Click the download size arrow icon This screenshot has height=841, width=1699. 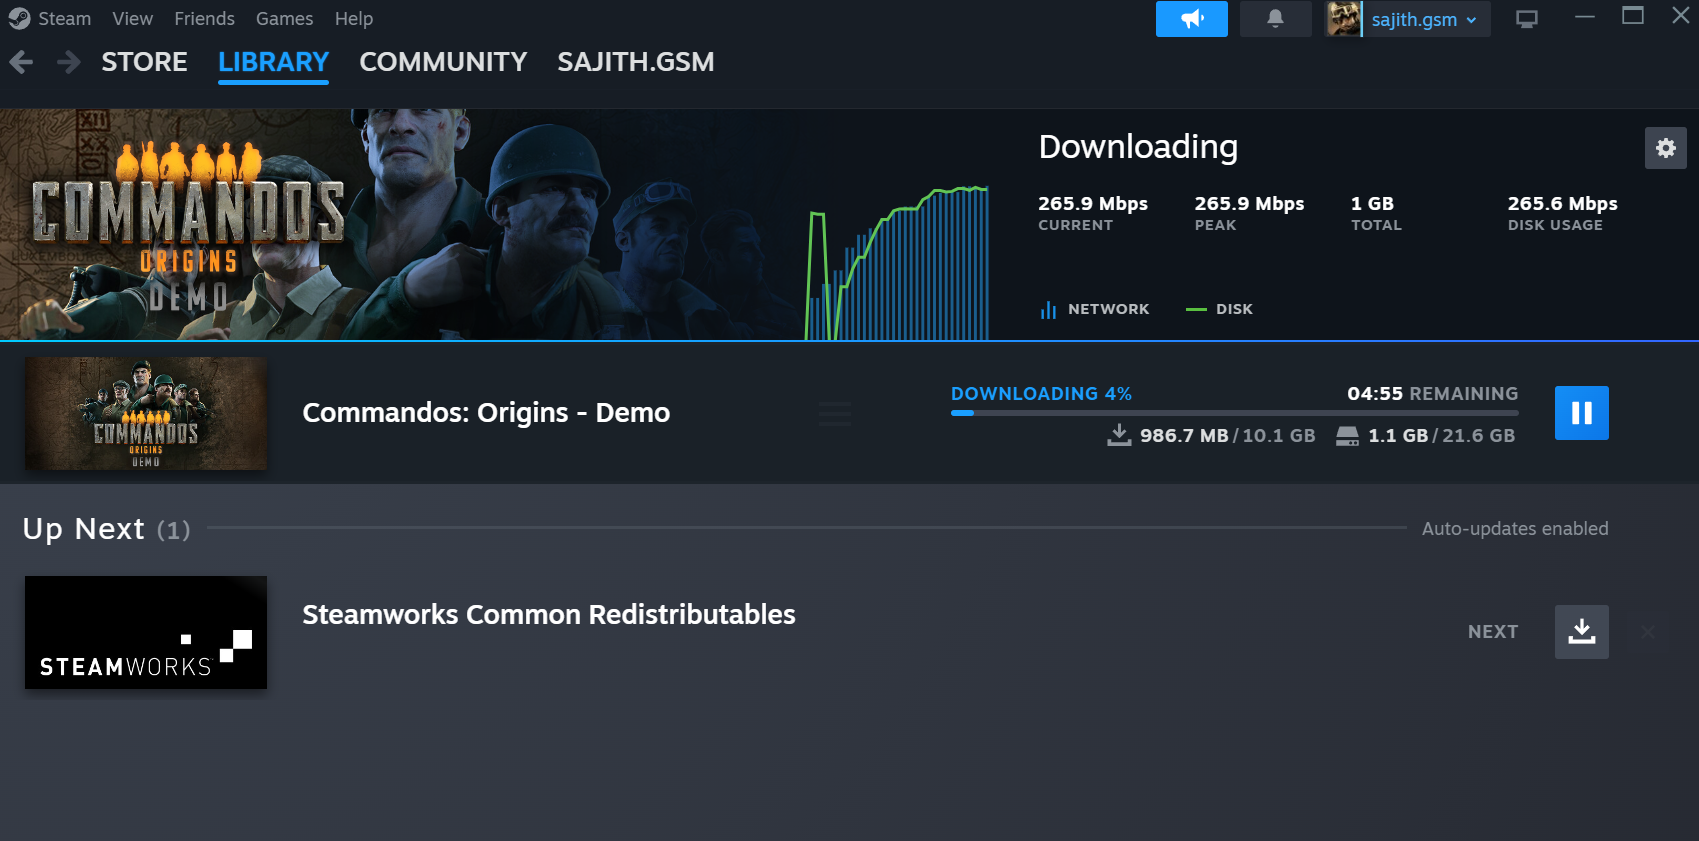pyautogui.click(x=1120, y=435)
